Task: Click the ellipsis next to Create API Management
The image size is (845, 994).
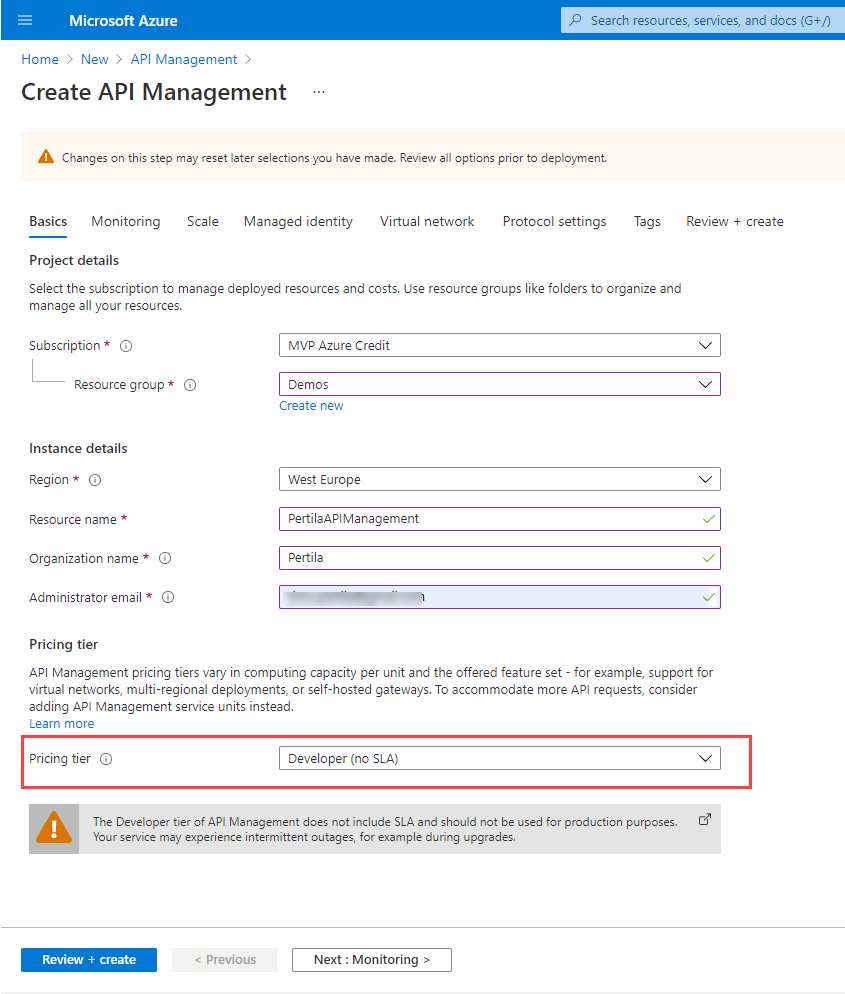Action: (319, 92)
